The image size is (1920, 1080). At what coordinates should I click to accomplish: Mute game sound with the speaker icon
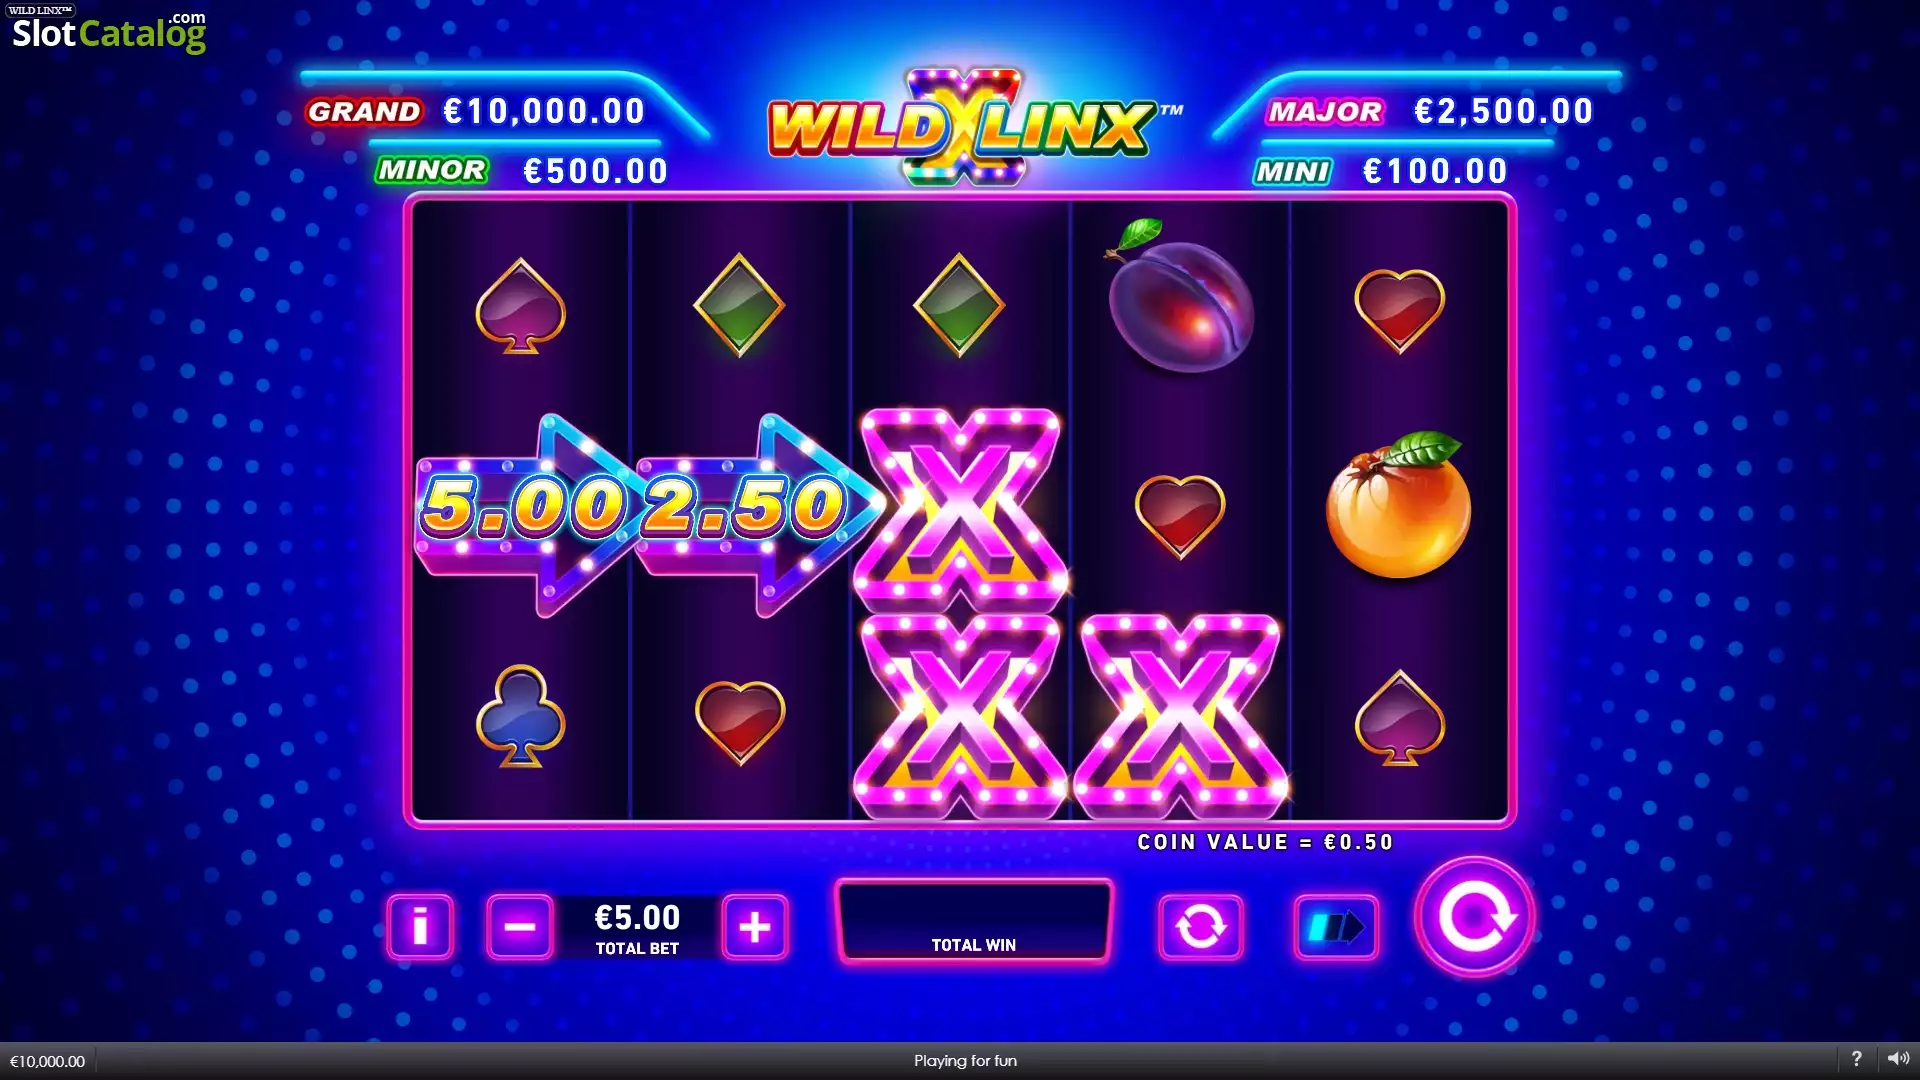pos(1898,1059)
